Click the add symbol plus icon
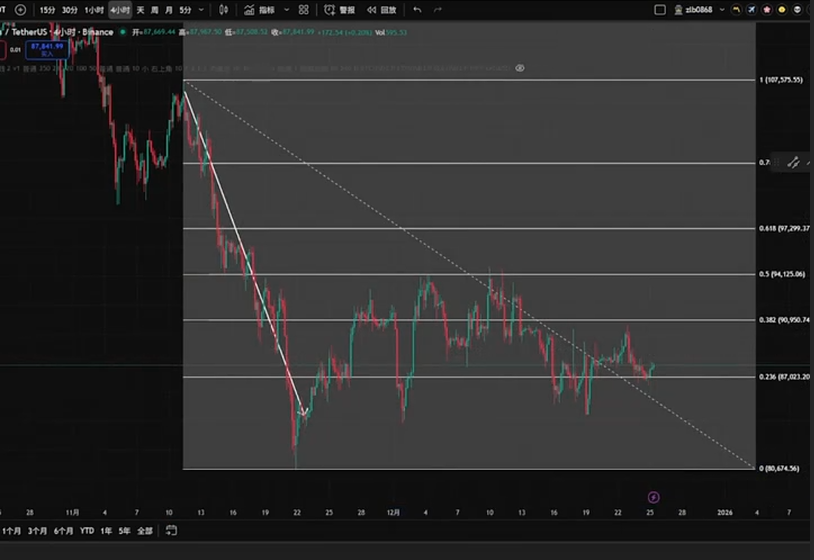 20,10
